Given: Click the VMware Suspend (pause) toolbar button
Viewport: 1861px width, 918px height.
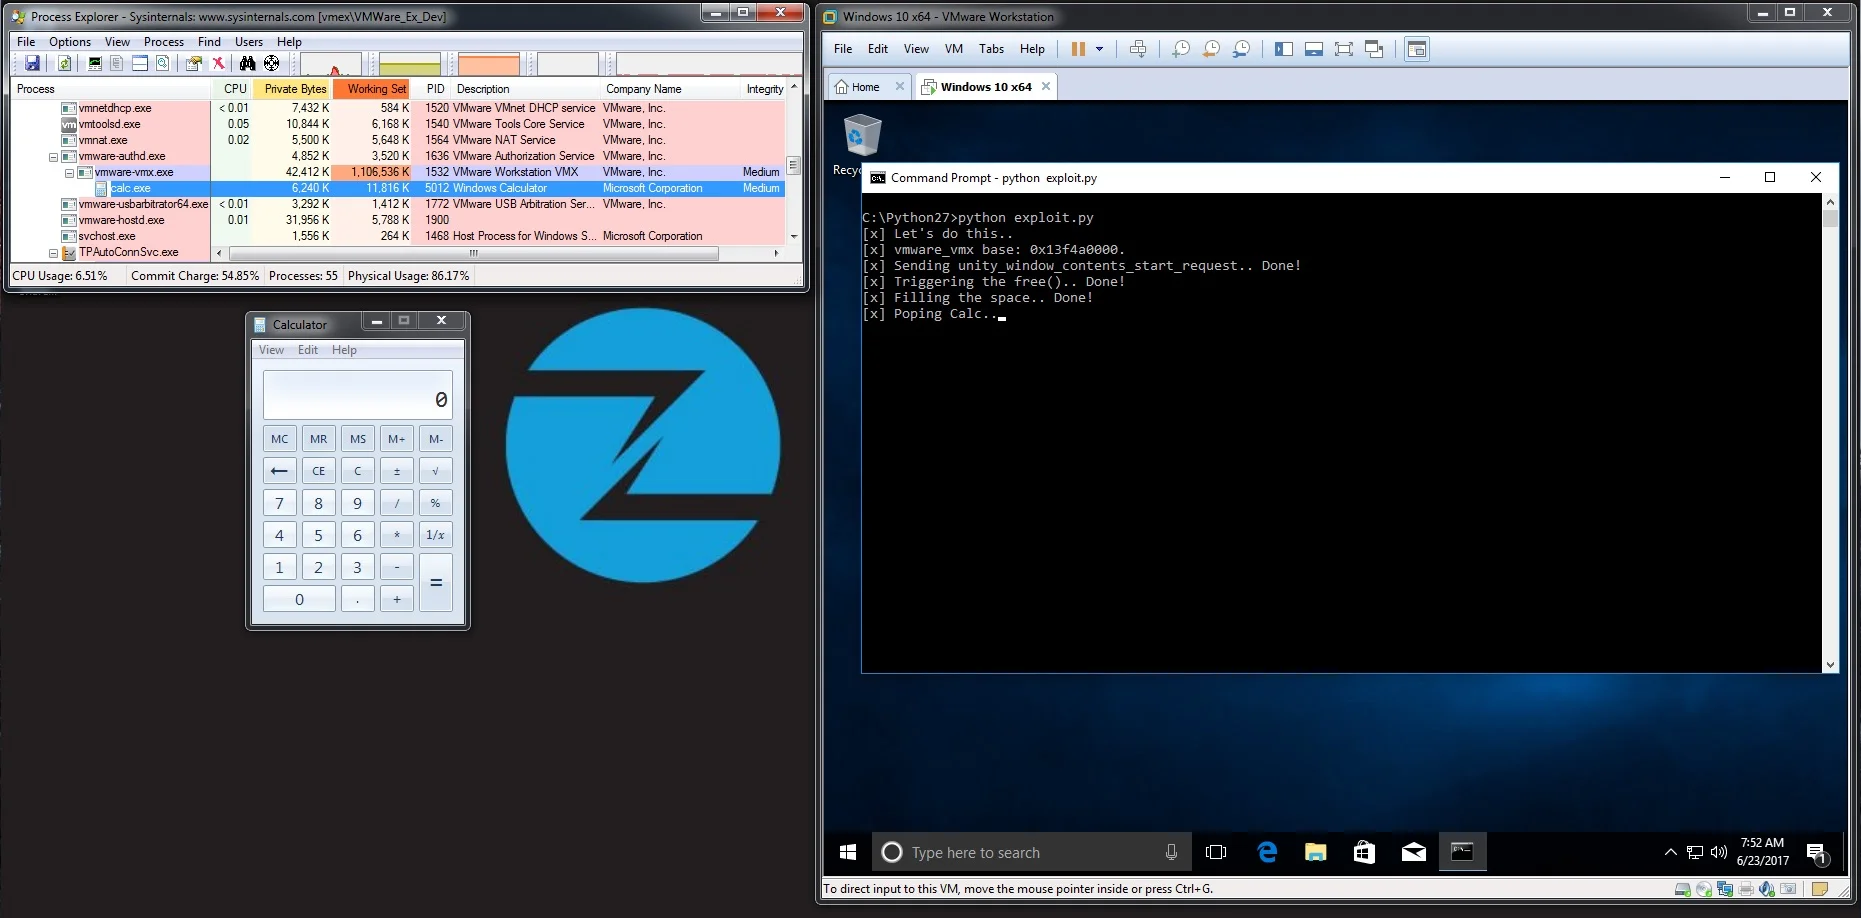Looking at the screenshot, I should (1078, 49).
